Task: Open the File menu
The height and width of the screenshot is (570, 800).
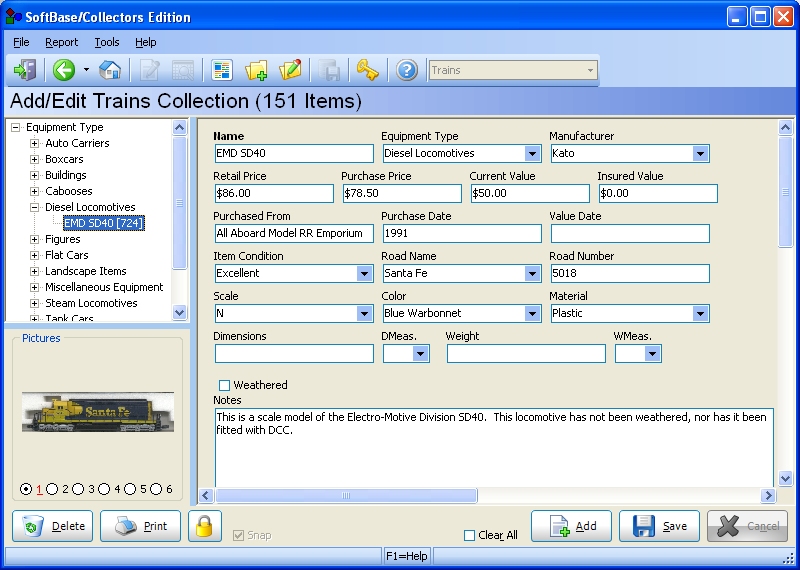Action: (x=21, y=42)
